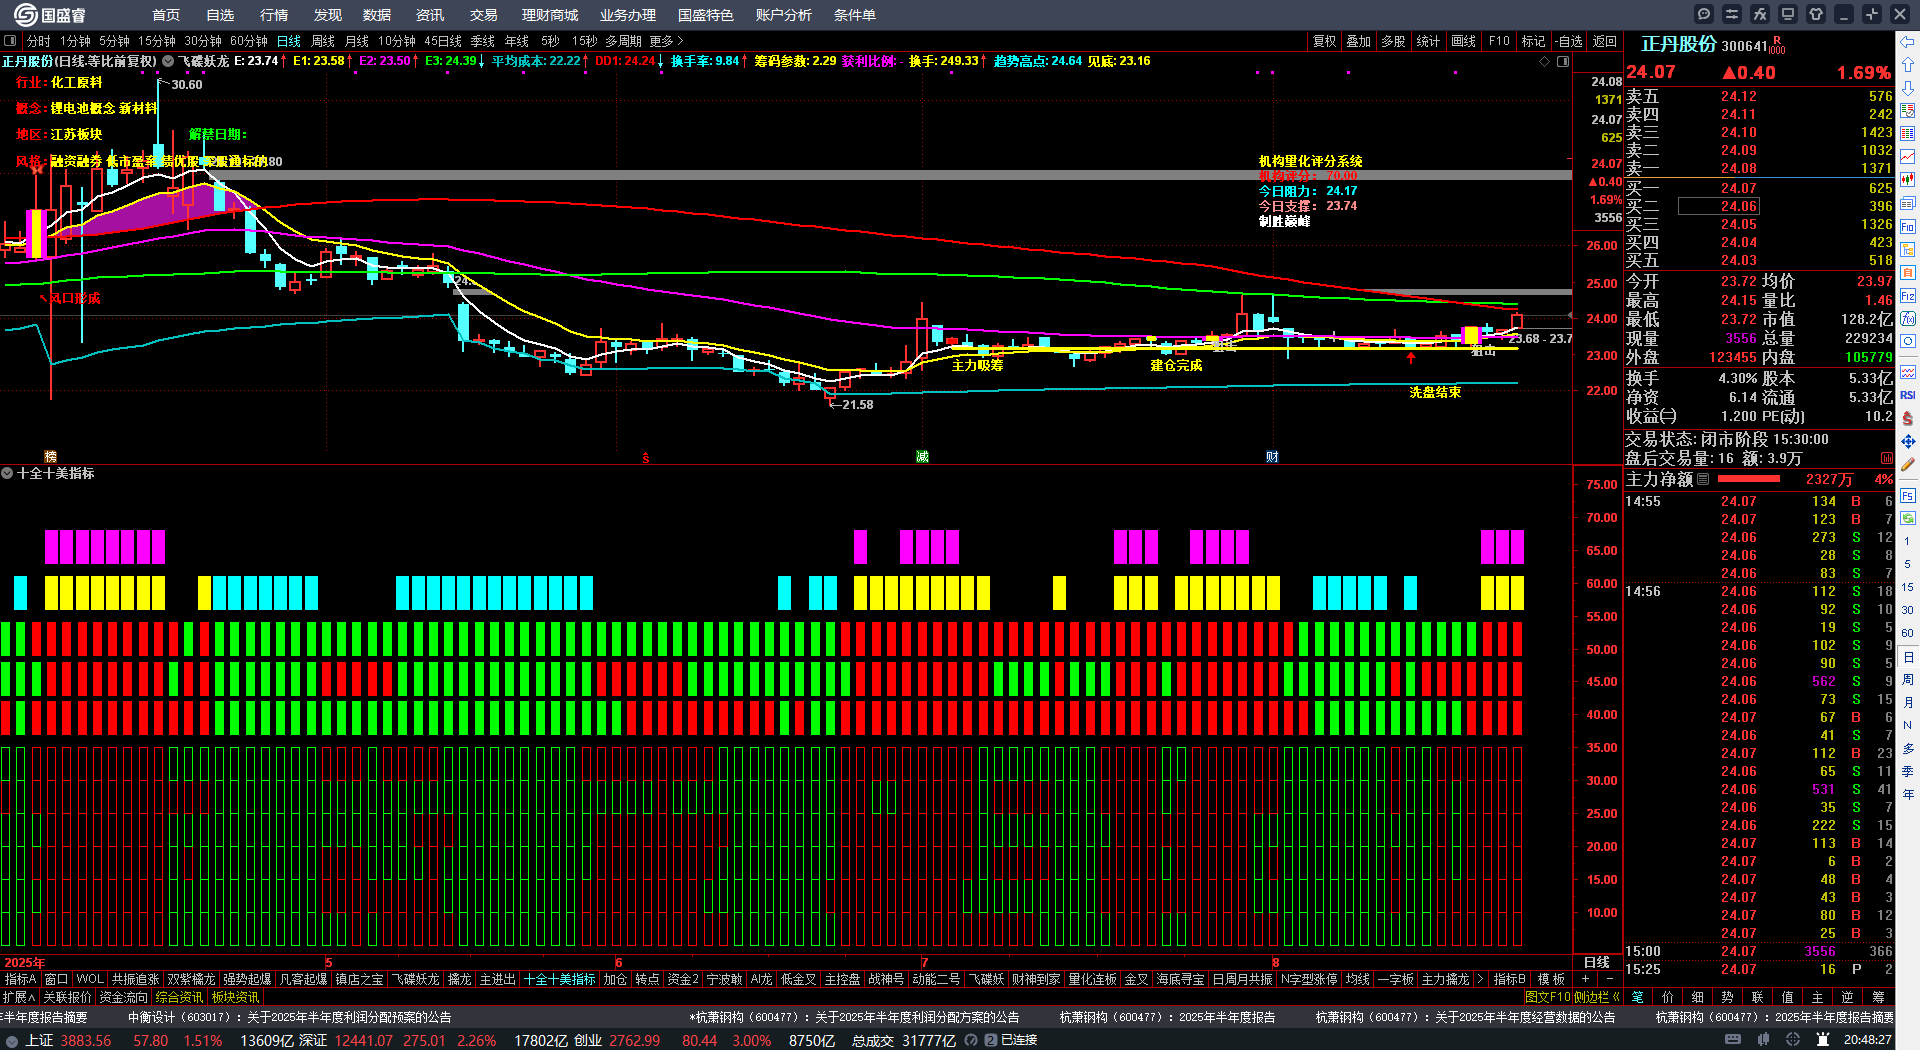Viewport: 1920px width, 1050px height.
Task: Click the 画线 drawing button
Action: (x=1463, y=41)
